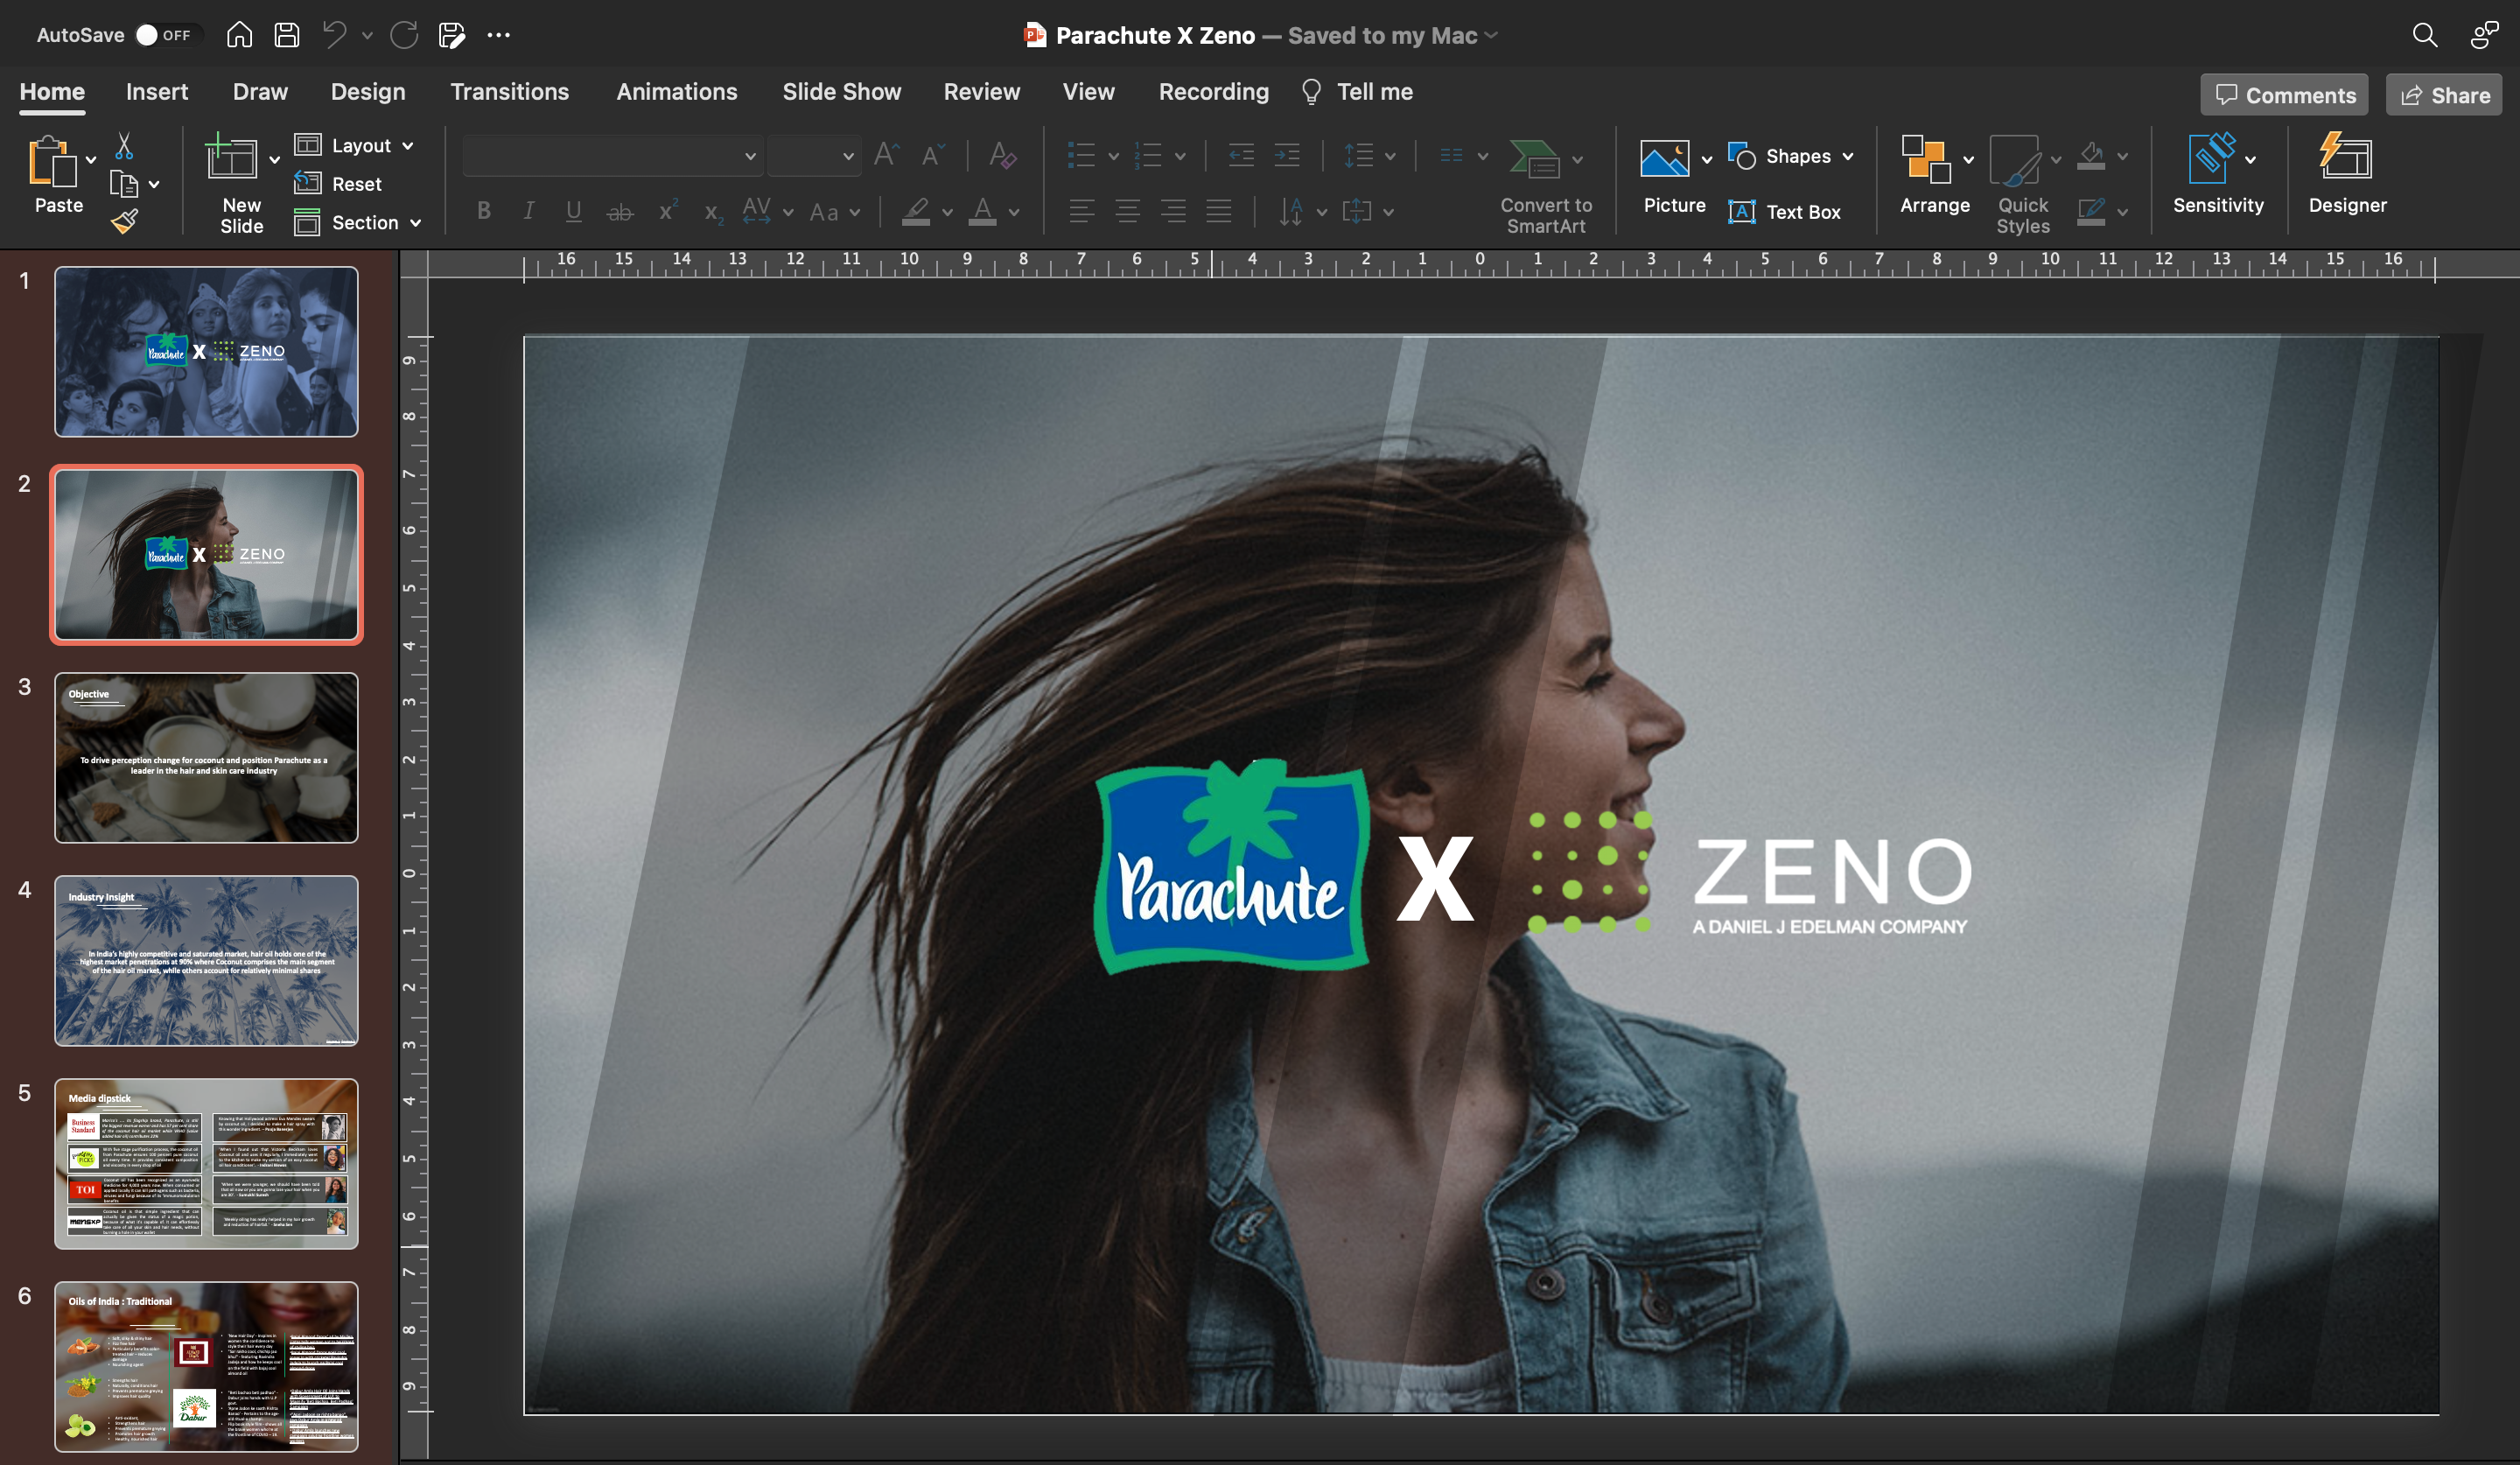Open the document title saved-location dropdown
The image size is (2520, 1465).
tap(1492, 35)
